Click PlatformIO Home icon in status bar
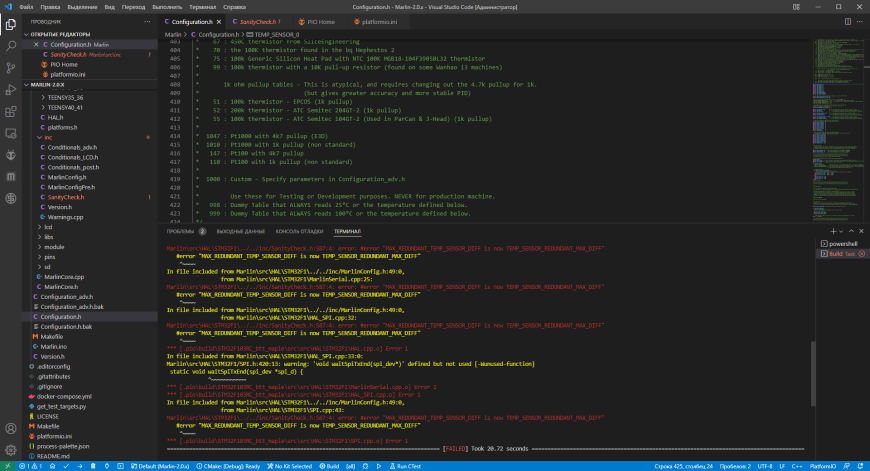This screenshot has height=471, width=870. pos(52,466)
